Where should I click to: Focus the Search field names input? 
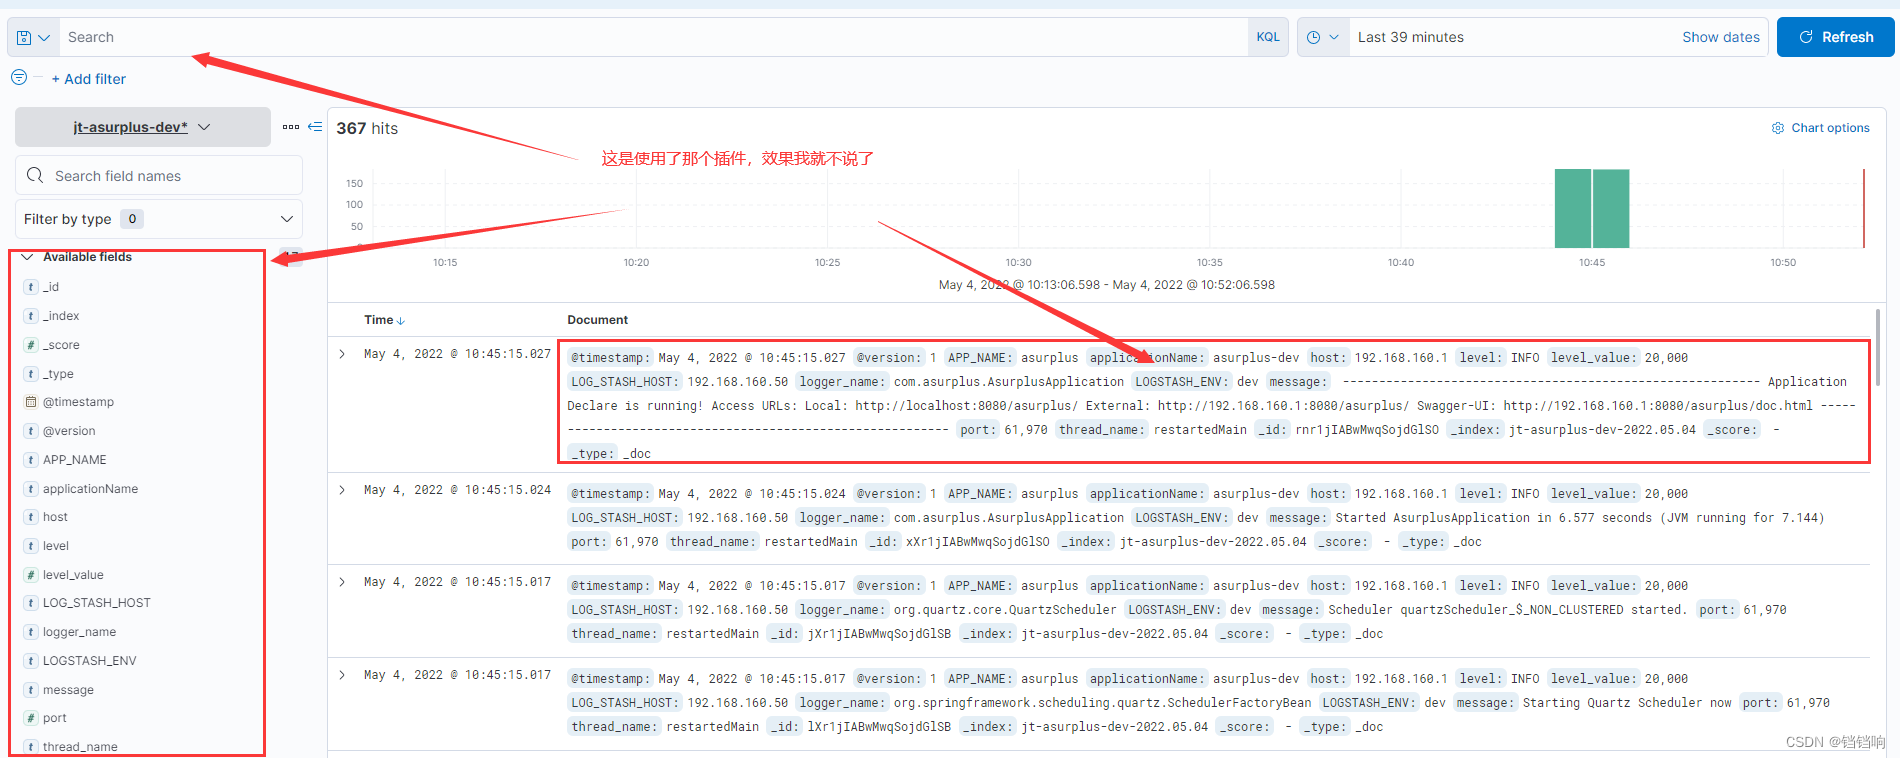(159, 175)
